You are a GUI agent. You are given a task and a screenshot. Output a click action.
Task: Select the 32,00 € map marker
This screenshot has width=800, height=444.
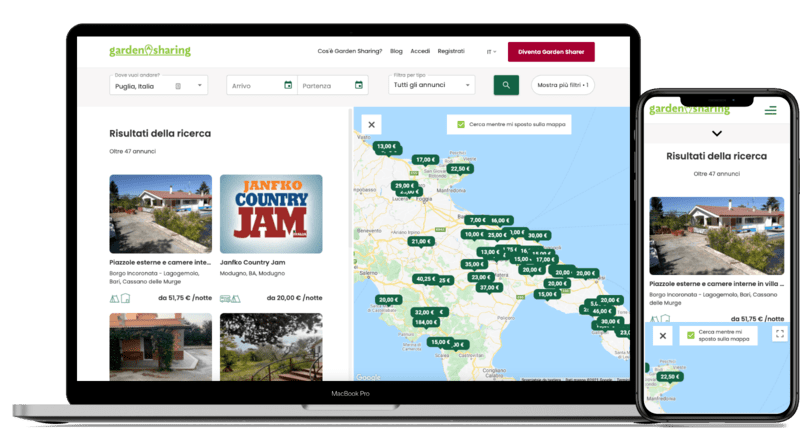(424, 312)
